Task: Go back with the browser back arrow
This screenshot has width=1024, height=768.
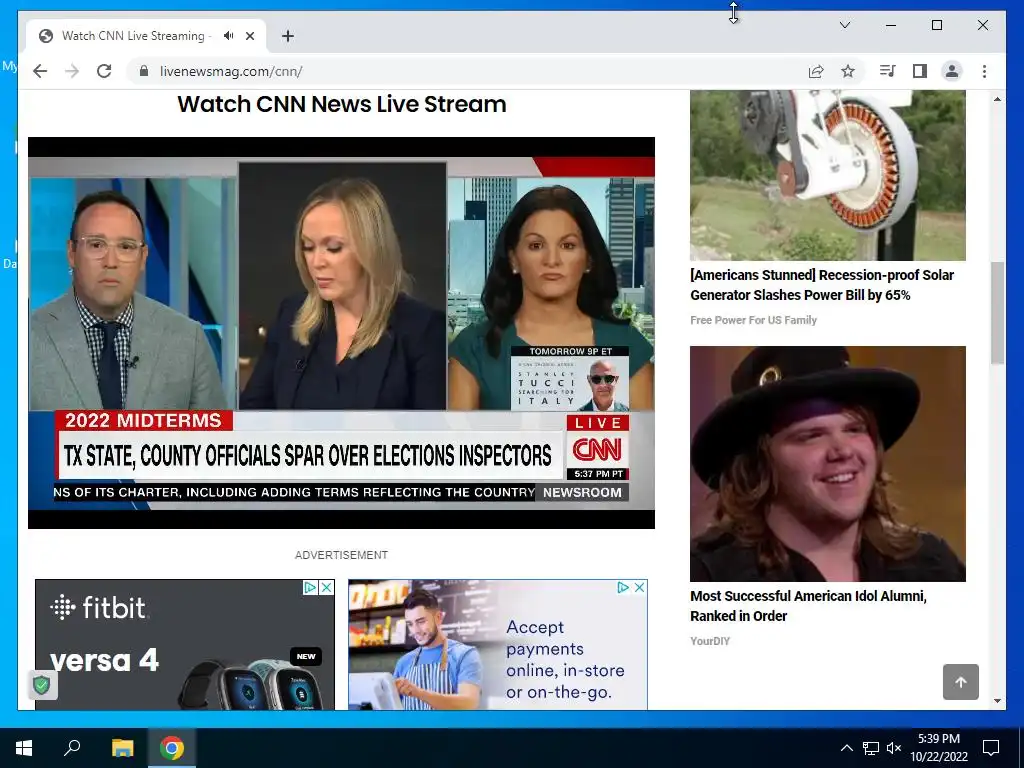Action: (40, 71)
